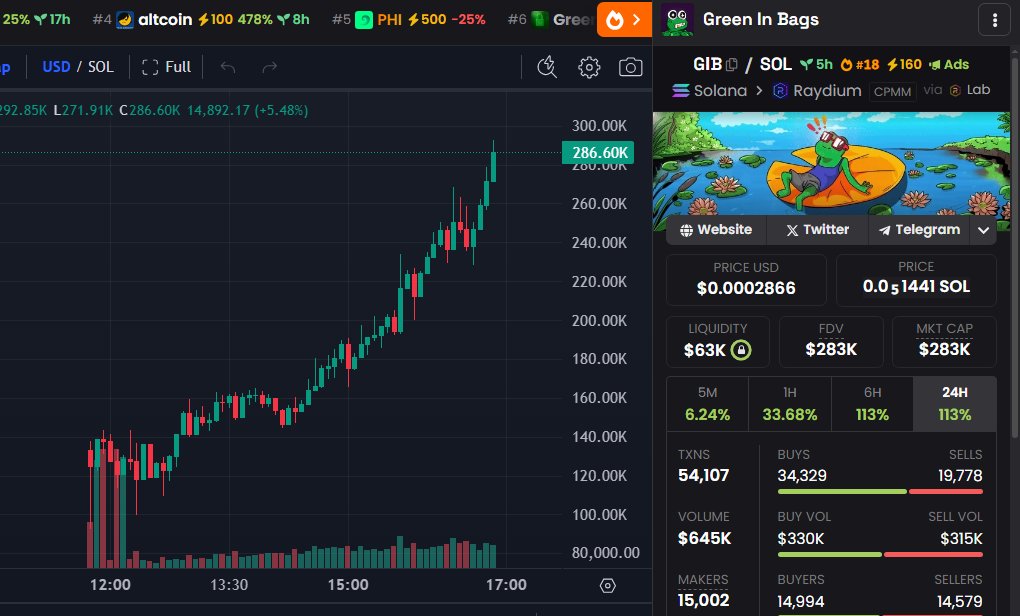Open the Website link
The width and height of the screenshot is (1020, 616).
coord(716,230)
